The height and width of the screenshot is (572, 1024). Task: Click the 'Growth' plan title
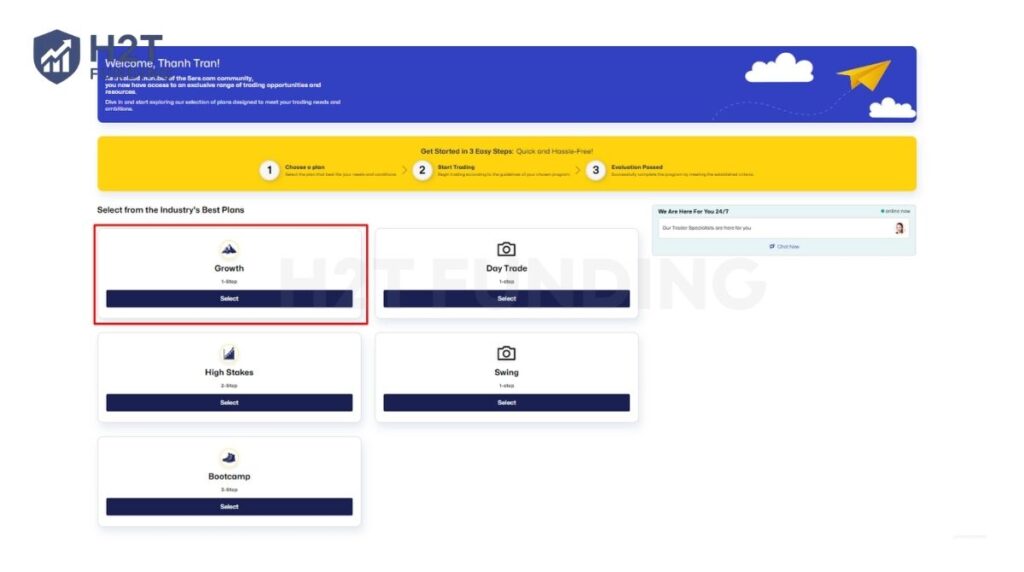pos(229,268)
